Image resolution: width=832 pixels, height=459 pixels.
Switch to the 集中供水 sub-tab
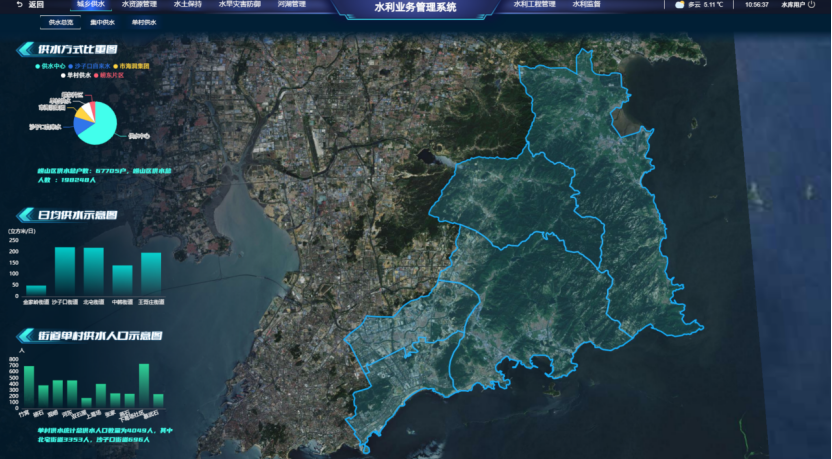click(102, 22)
